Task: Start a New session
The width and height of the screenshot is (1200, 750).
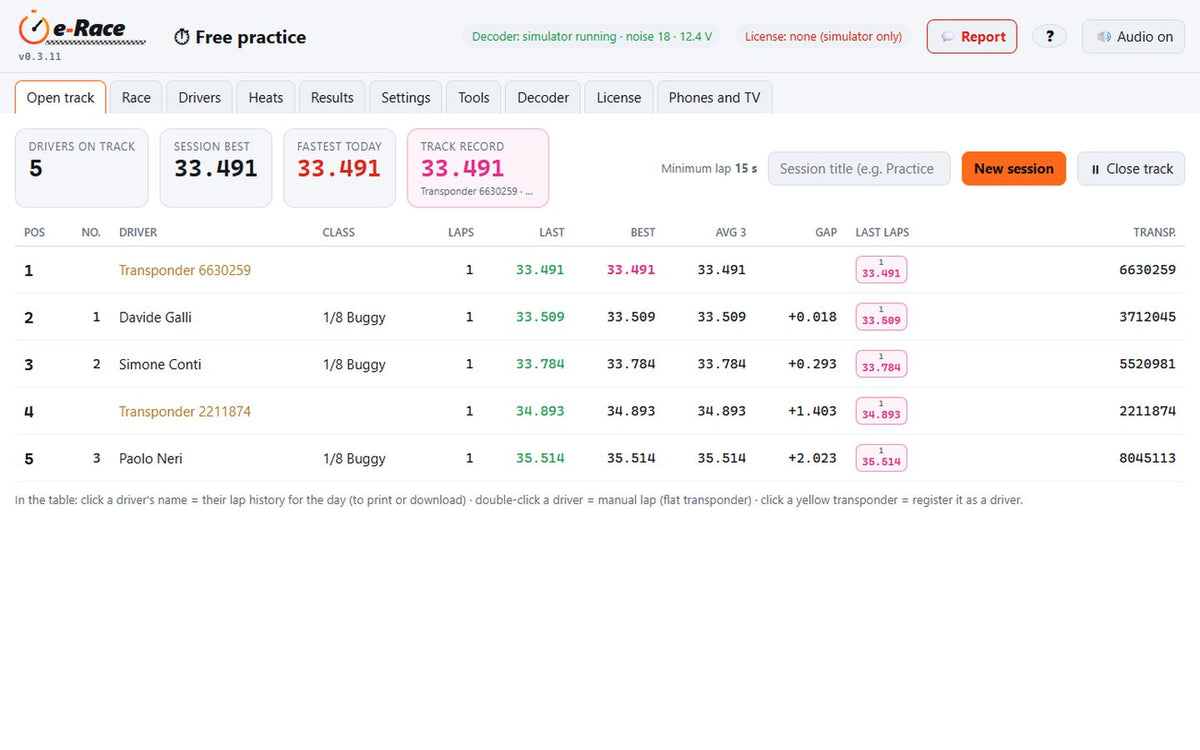Action: pyautogui.click(x=1014, y=169)
